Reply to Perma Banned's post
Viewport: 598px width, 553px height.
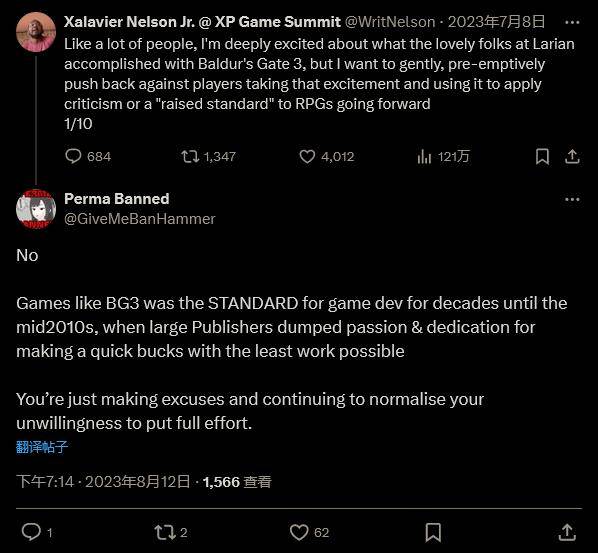tap(37, 532)
